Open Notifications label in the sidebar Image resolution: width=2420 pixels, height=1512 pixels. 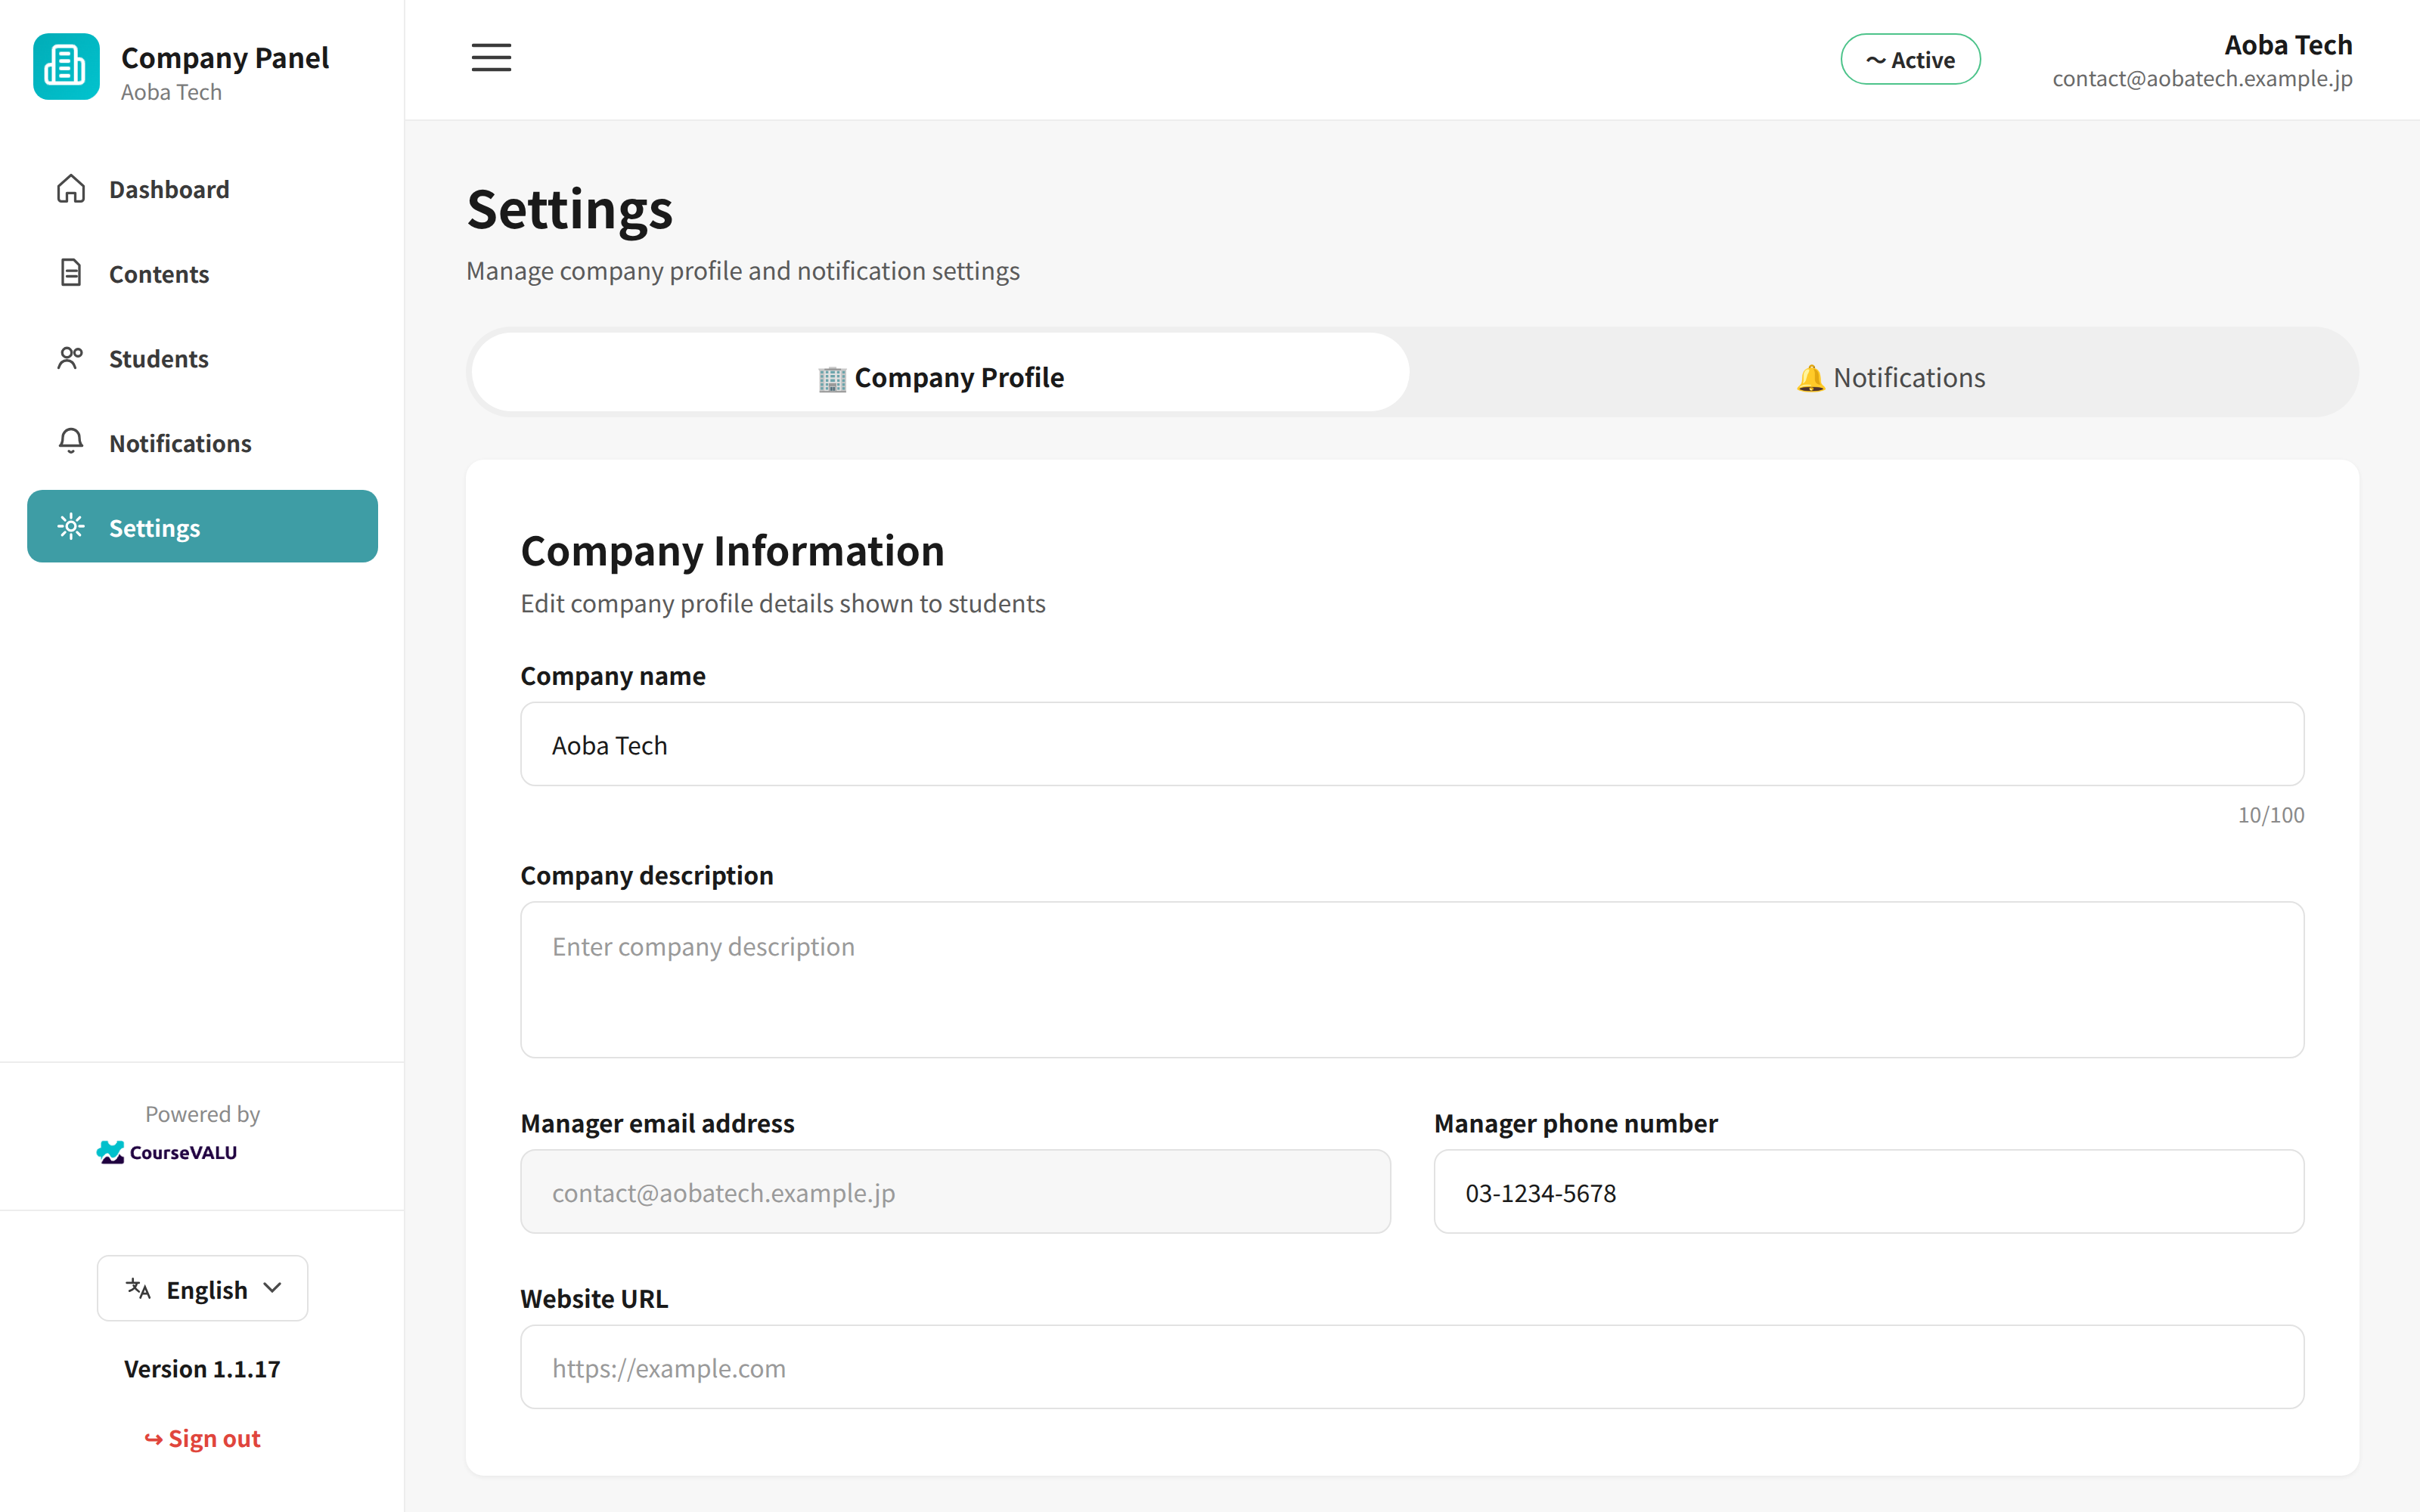[180, 443]
